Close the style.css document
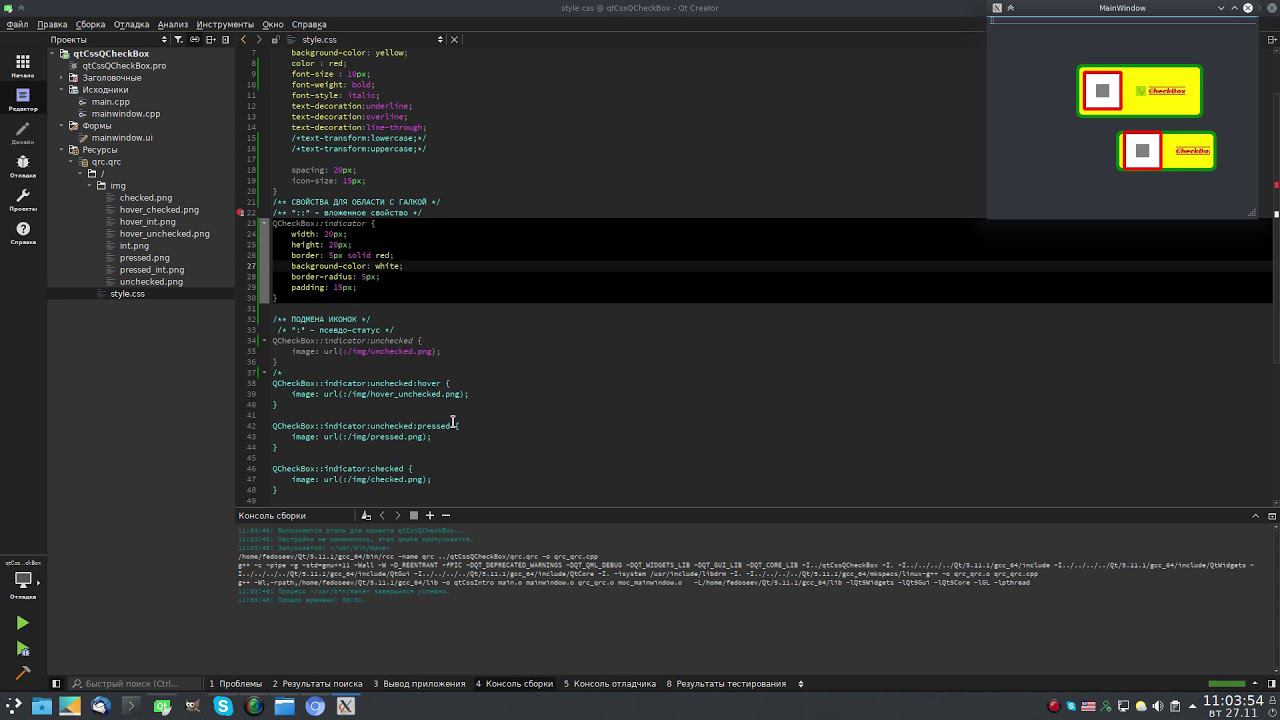 [x=454, y=40]
